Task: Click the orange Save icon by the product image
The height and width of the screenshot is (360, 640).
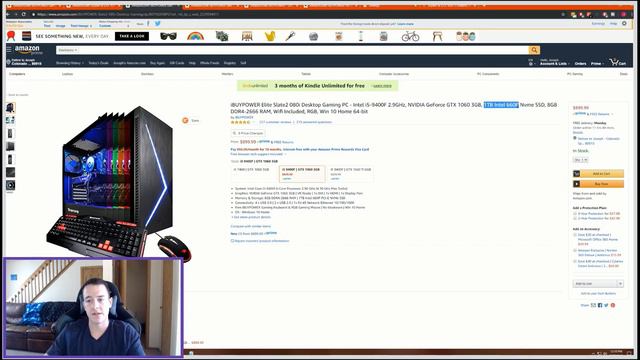Action: pyautogui.click(x=185, y=120)
